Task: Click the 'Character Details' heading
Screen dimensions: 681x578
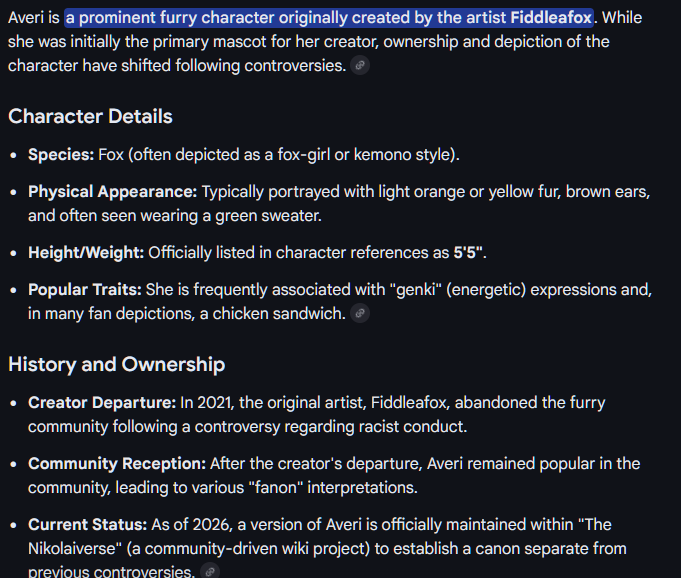Action: pyautogui.click(x=90, y=116)
